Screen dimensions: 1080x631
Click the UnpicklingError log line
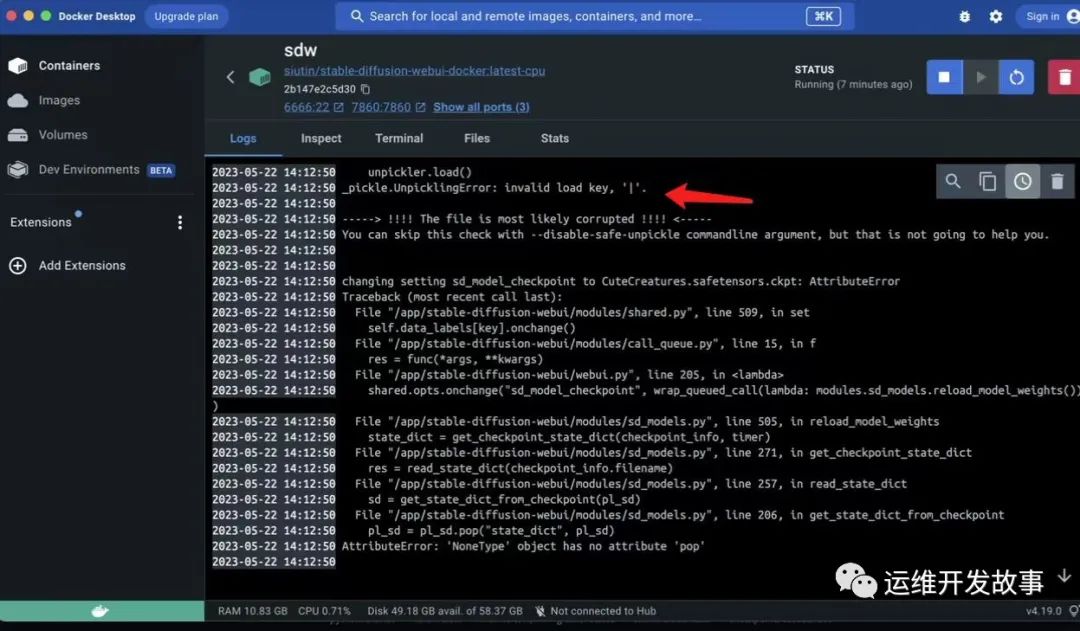click(x=495, y=188)
